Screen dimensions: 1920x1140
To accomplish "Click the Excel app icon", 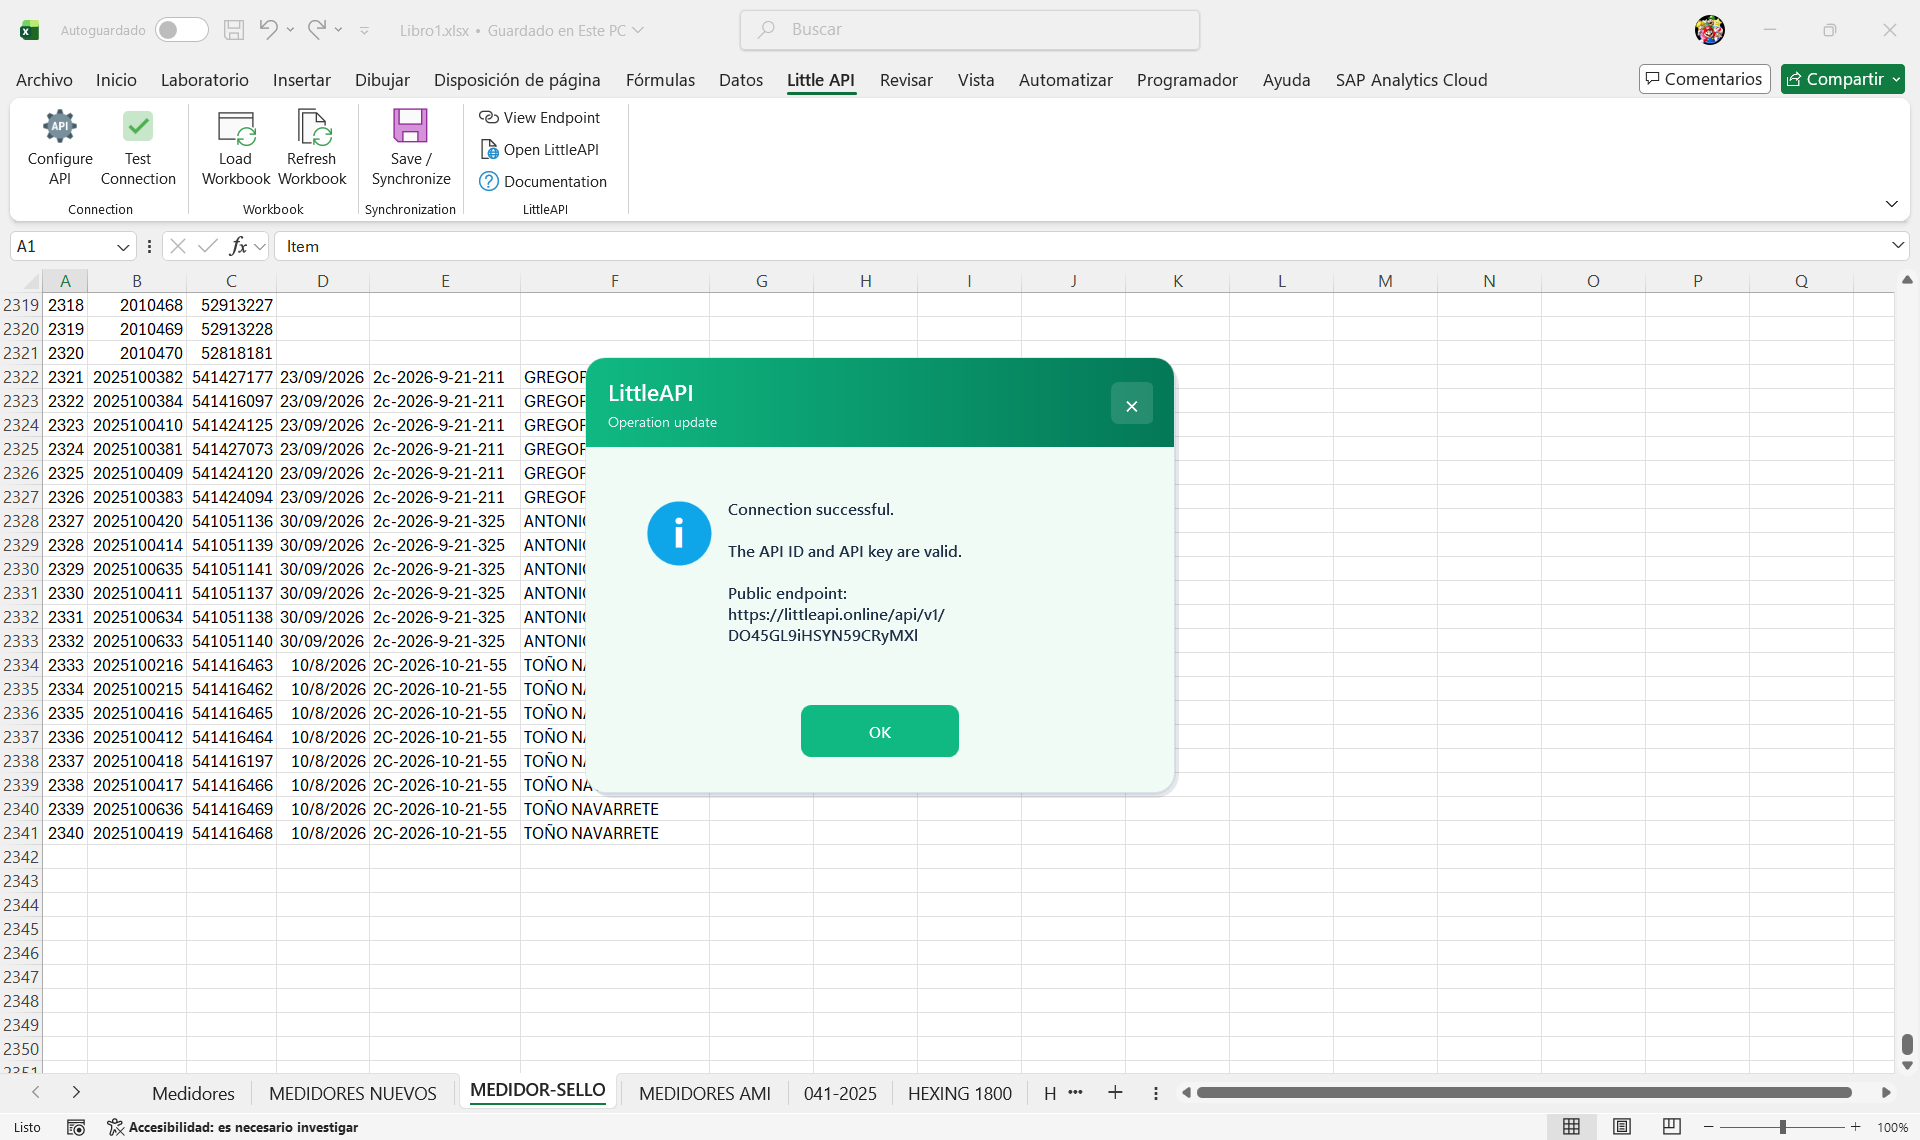I will click(x=29, y=30).
